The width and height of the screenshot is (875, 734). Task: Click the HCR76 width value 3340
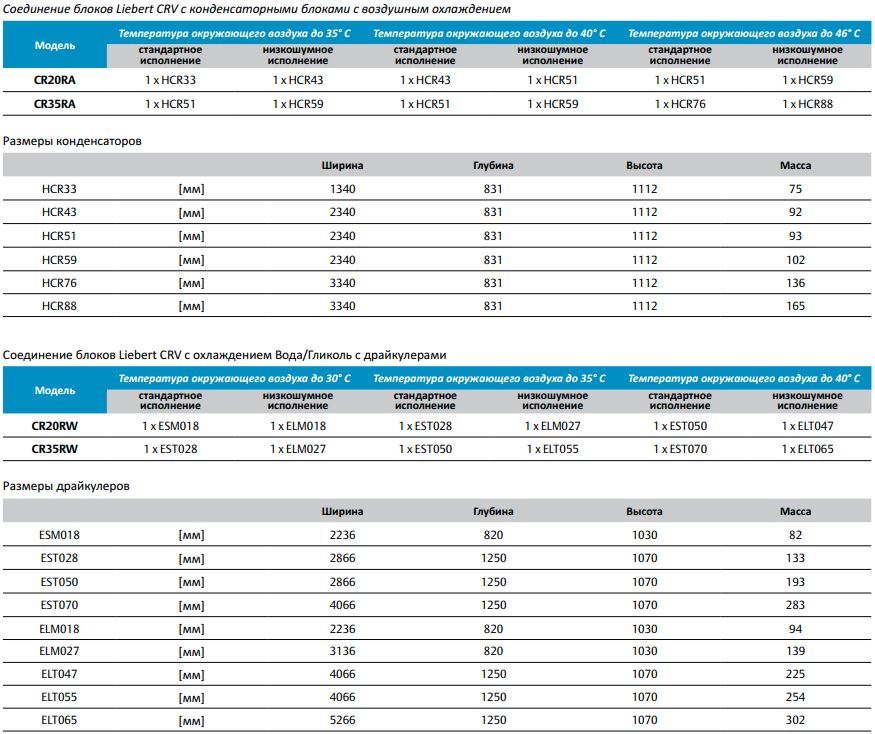[x=342, y=283]
